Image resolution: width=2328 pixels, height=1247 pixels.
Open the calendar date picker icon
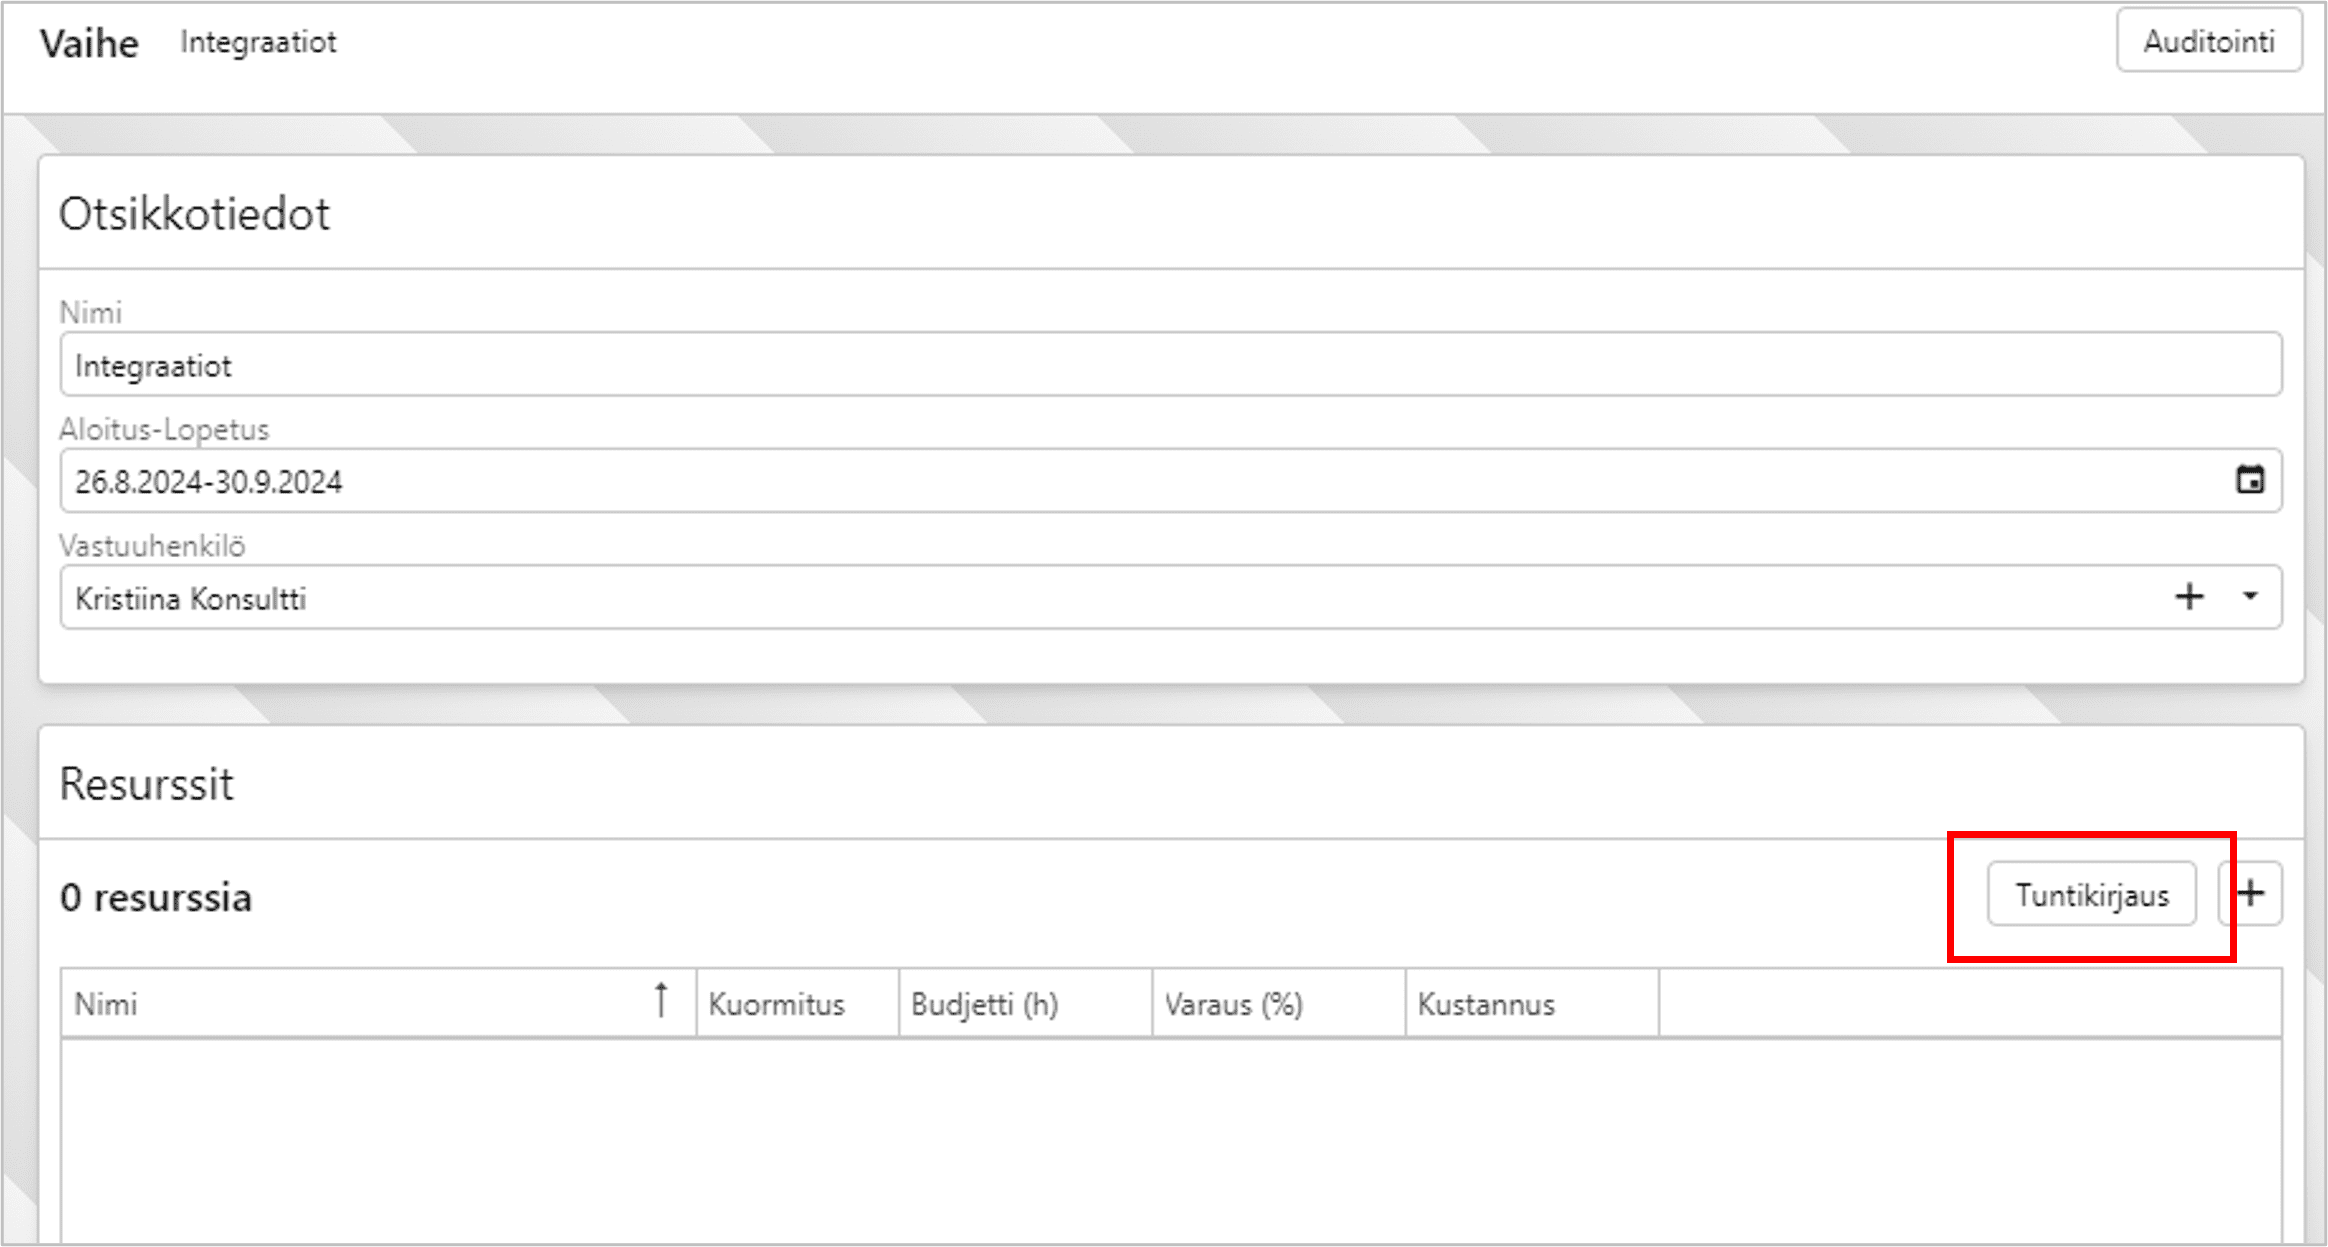(x=2250, y=480)
